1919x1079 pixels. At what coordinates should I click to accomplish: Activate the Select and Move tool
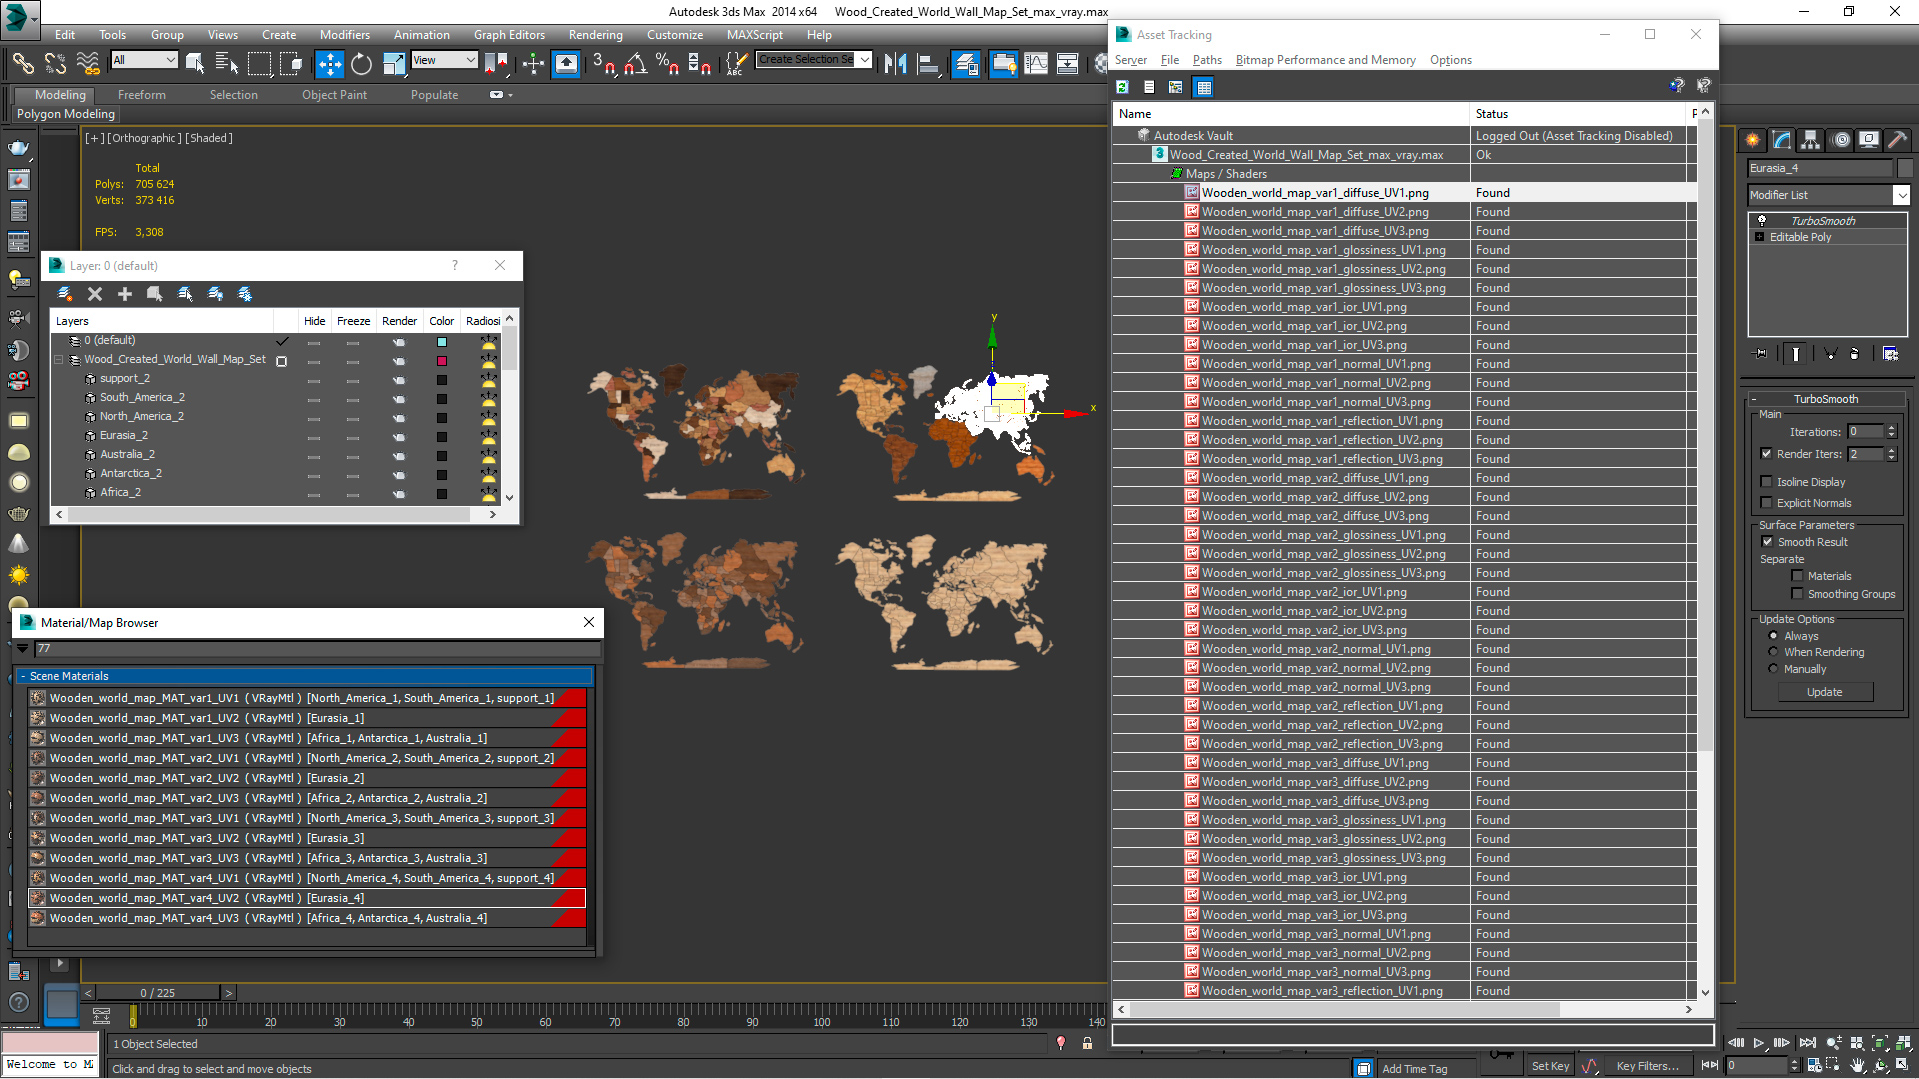[329, 64]
